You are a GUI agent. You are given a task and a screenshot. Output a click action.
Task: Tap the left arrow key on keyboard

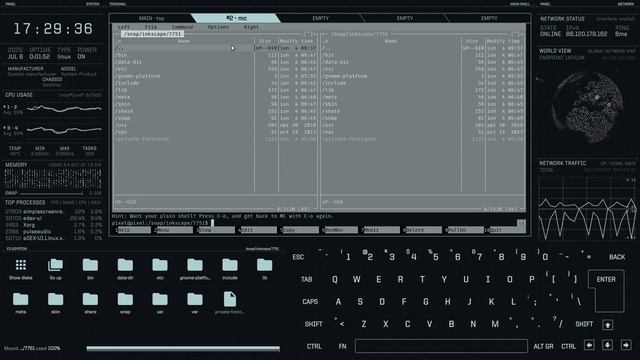[589, 345]
